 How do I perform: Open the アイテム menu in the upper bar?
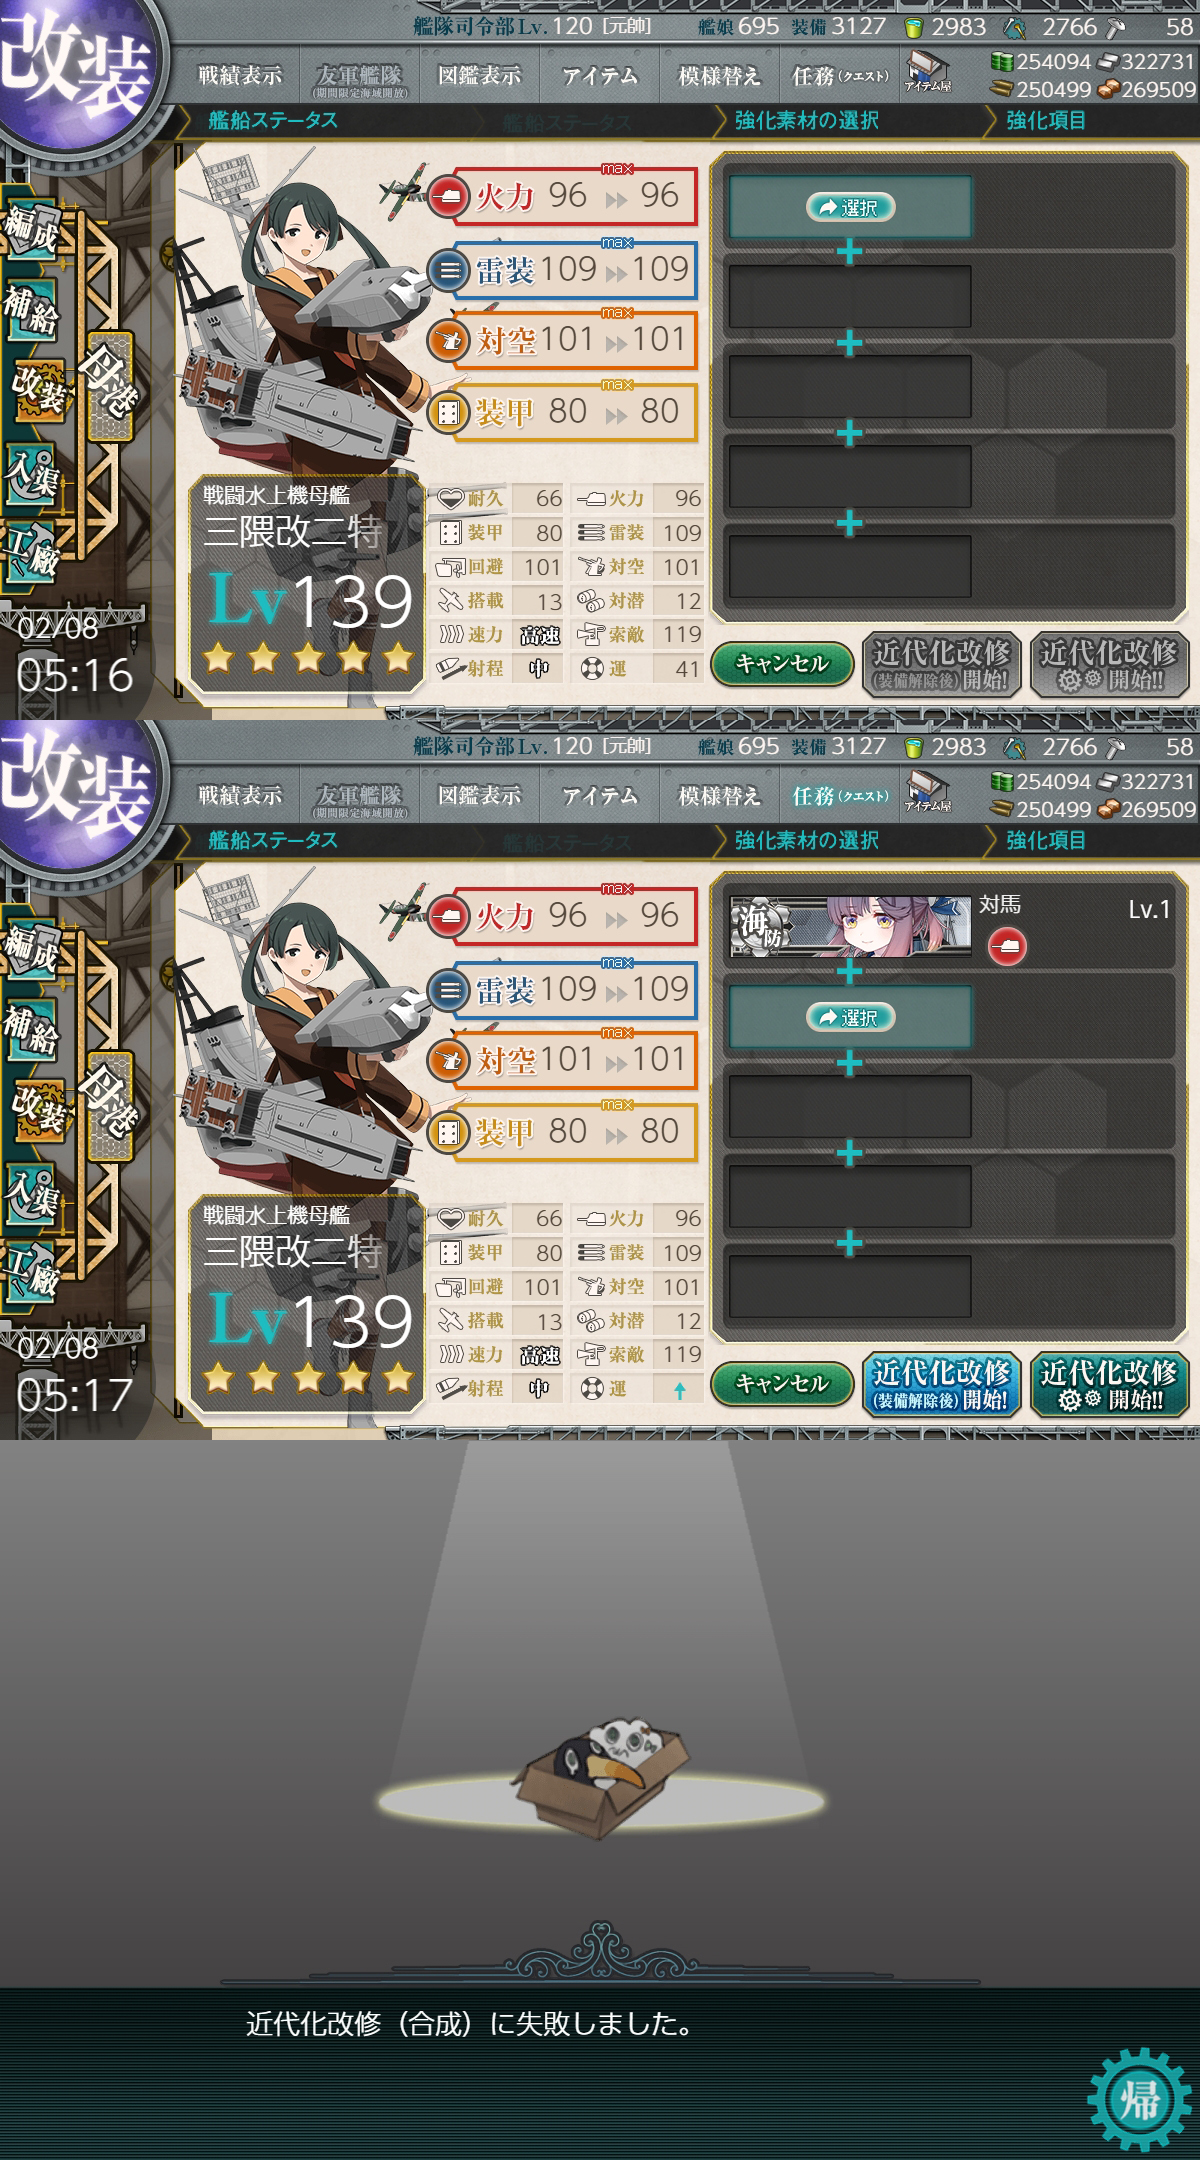click(x=599, y=75)
